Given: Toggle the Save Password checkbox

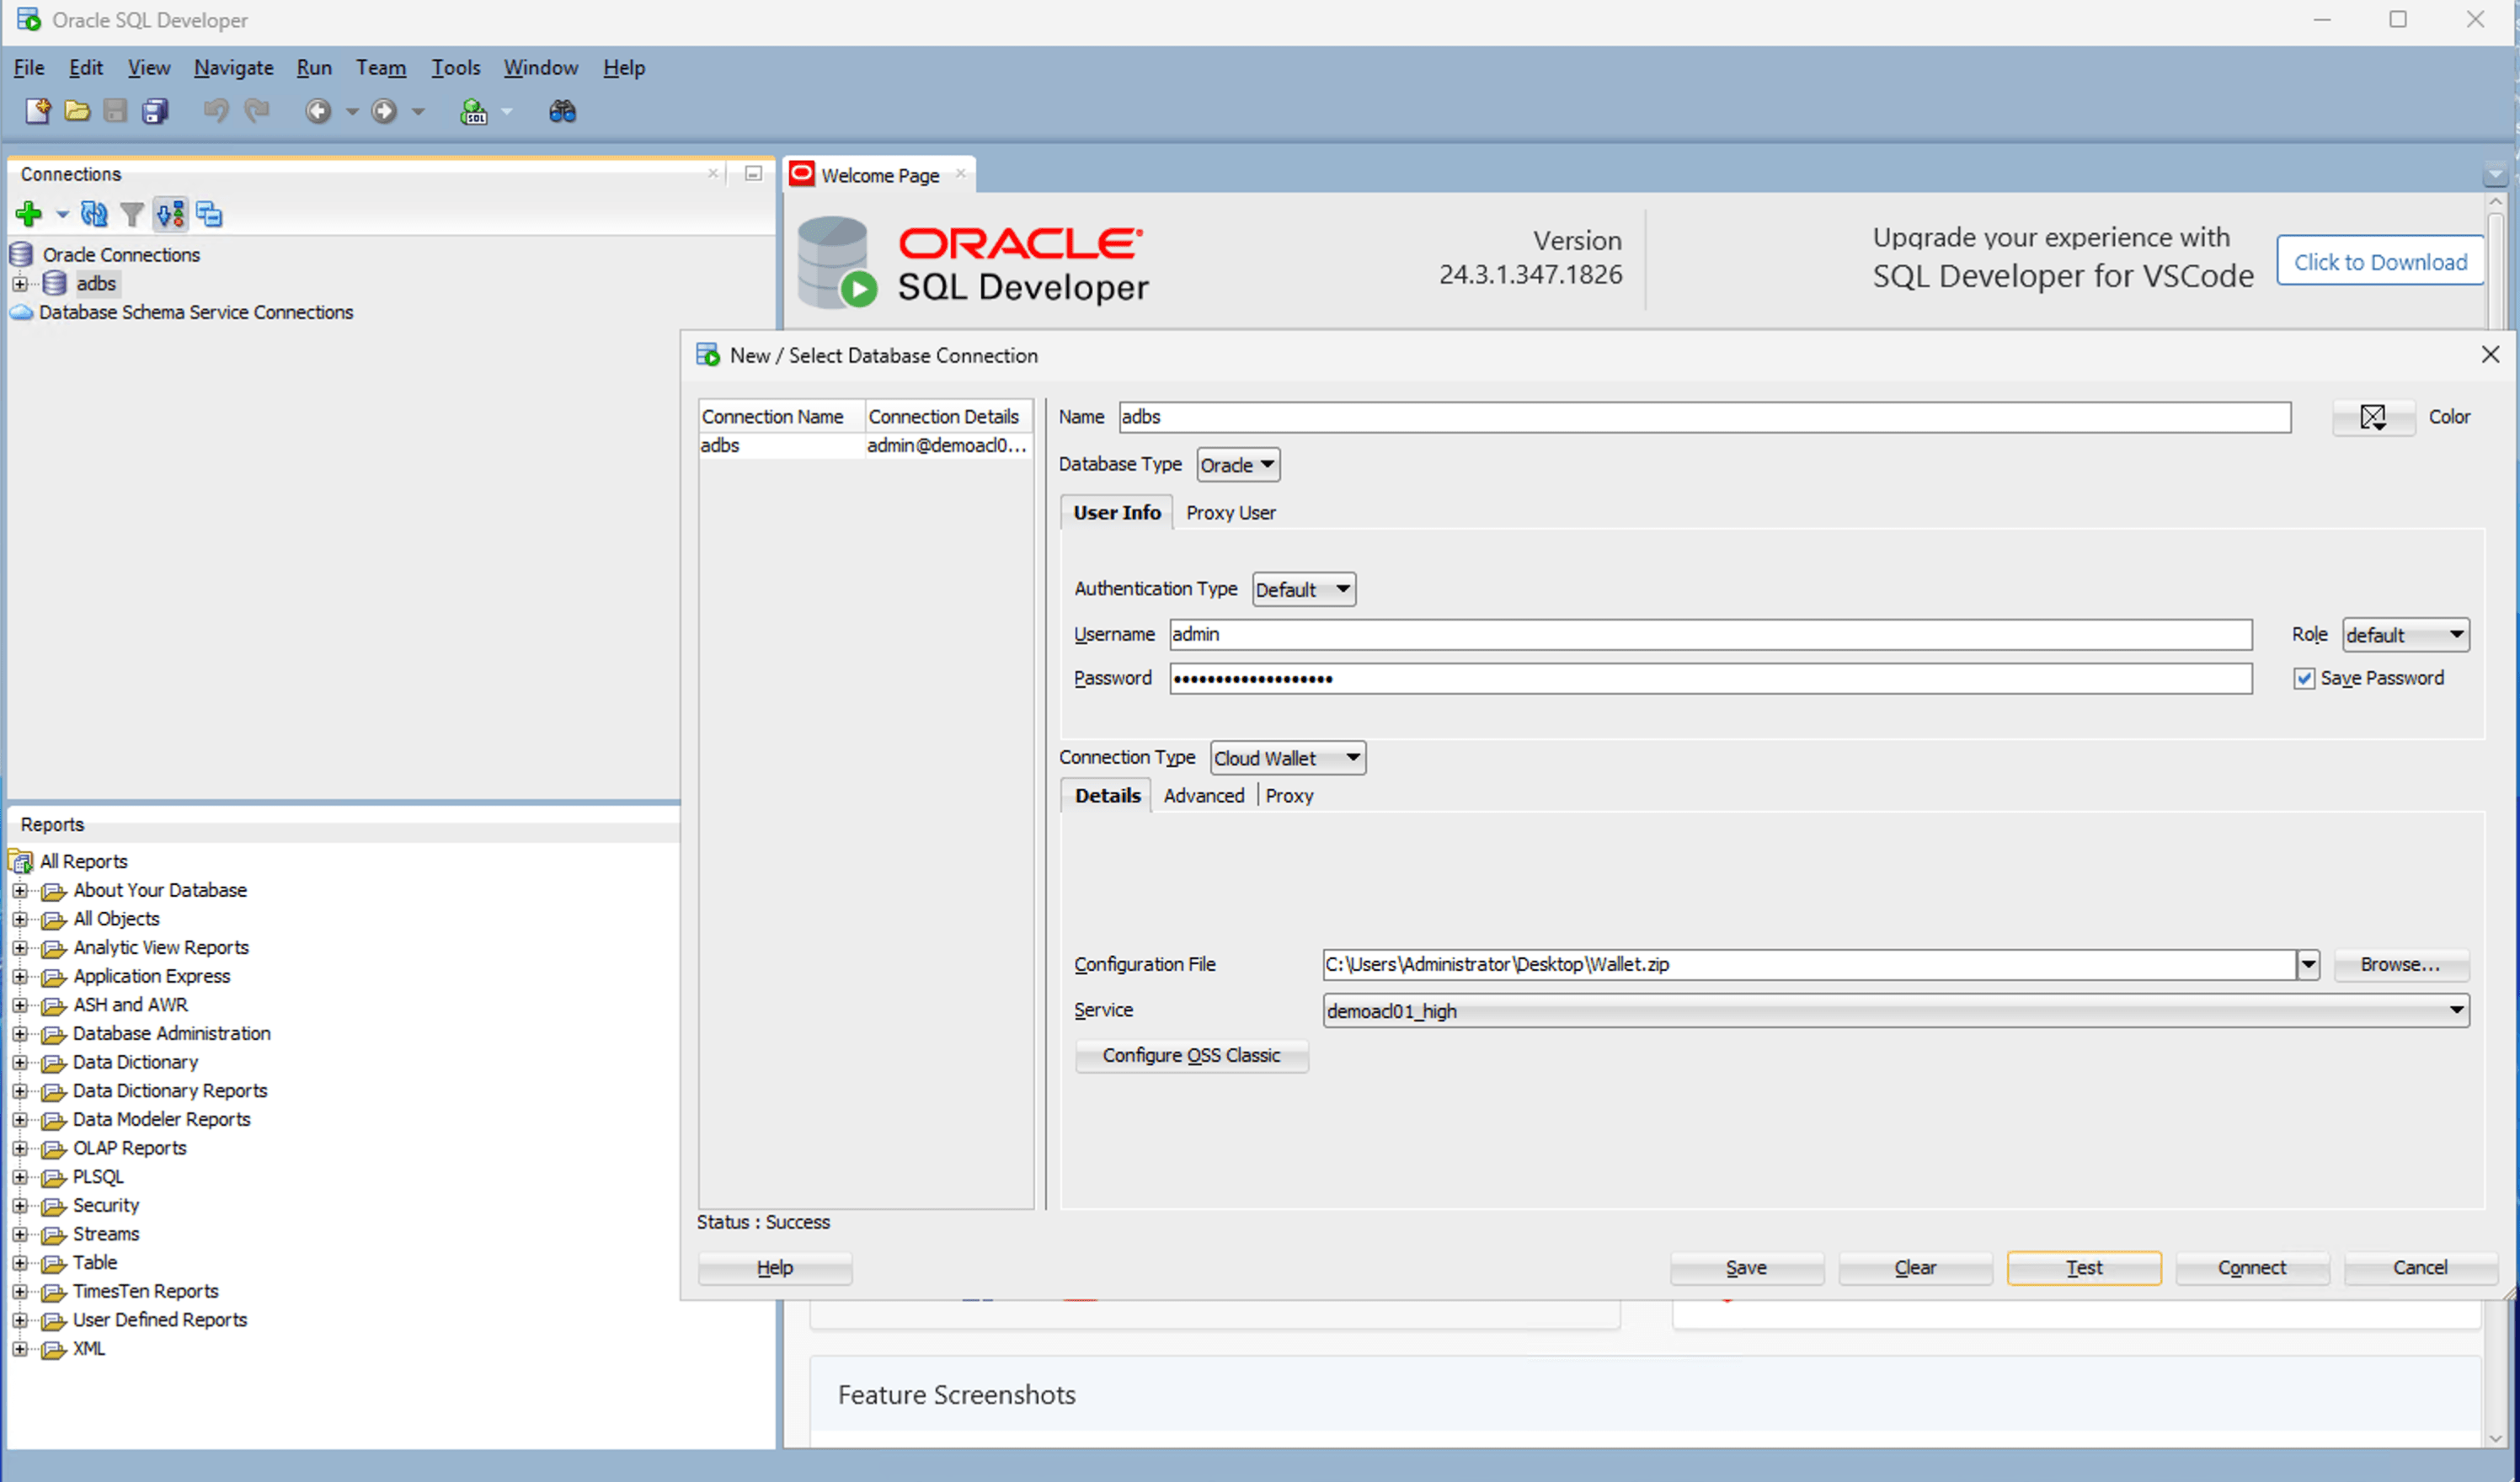Looking at the screenshot, I should click(x=2304, y=678).
